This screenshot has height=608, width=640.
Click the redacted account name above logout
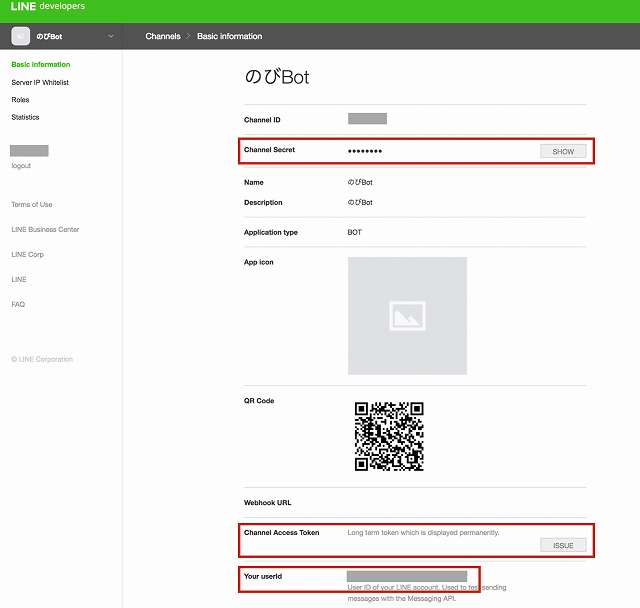[x=29, y=151]
